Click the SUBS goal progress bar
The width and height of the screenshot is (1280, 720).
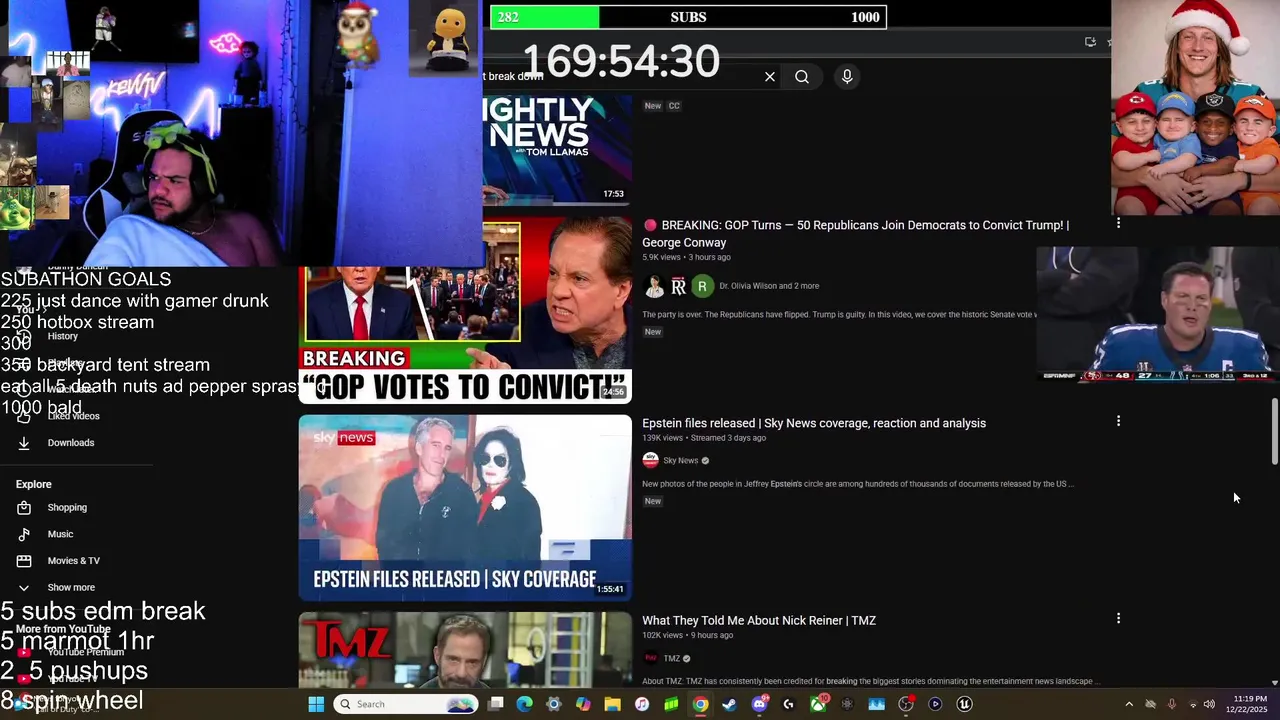688,17
